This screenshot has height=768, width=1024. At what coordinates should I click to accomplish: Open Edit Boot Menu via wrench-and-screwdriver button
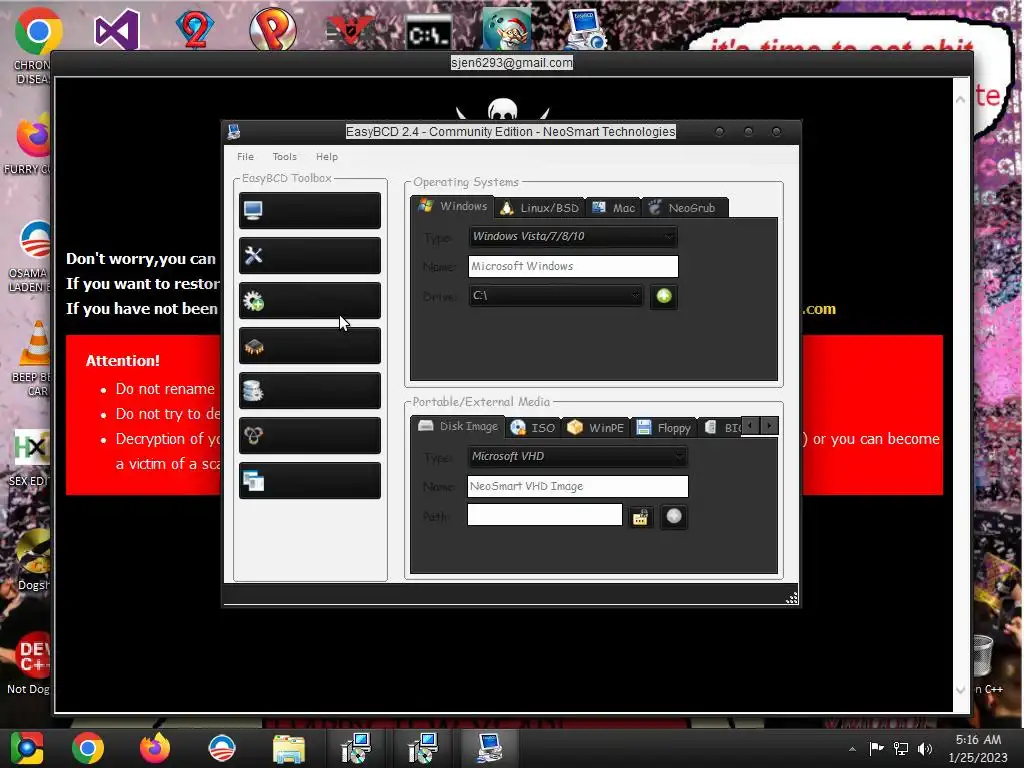310,255
